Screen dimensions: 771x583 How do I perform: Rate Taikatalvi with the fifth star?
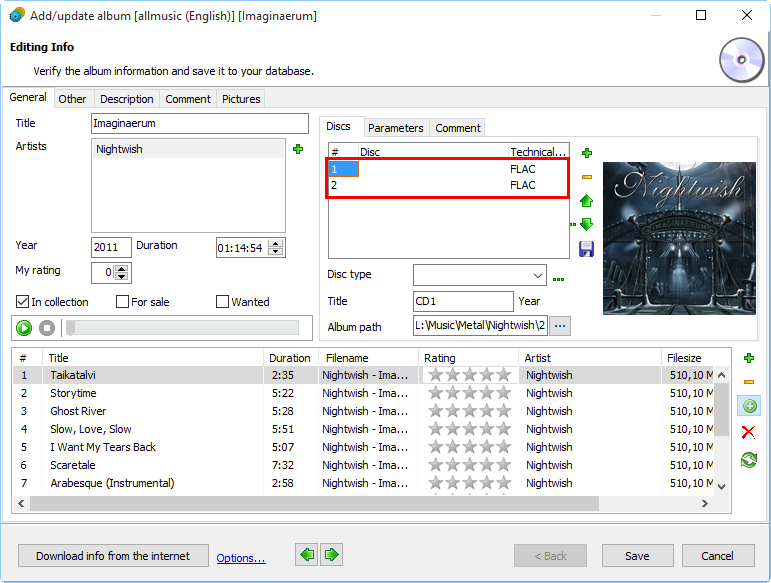(x=504, y=375)
